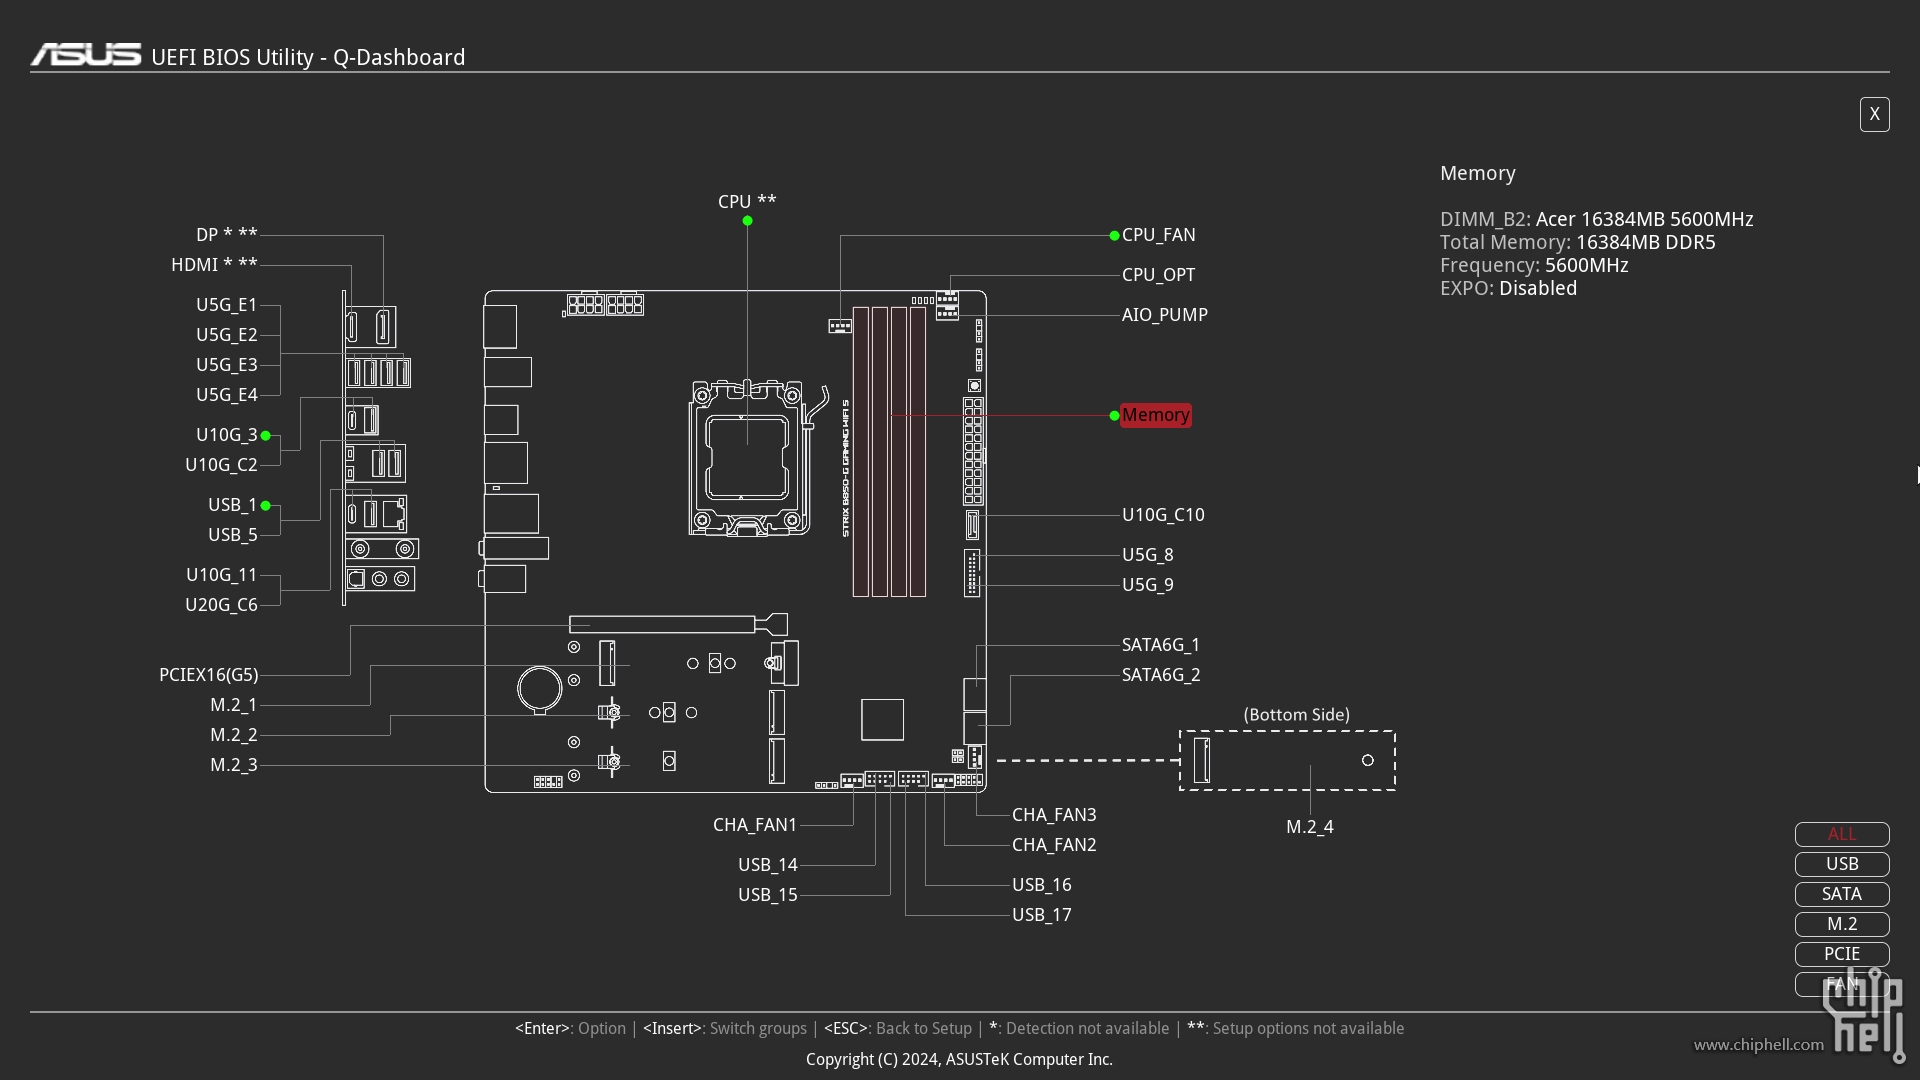Choose the U5G_E2 USB port label
Image resolution: width=1920 pixels, height=1080 pixels.
[x=227, y=335]
